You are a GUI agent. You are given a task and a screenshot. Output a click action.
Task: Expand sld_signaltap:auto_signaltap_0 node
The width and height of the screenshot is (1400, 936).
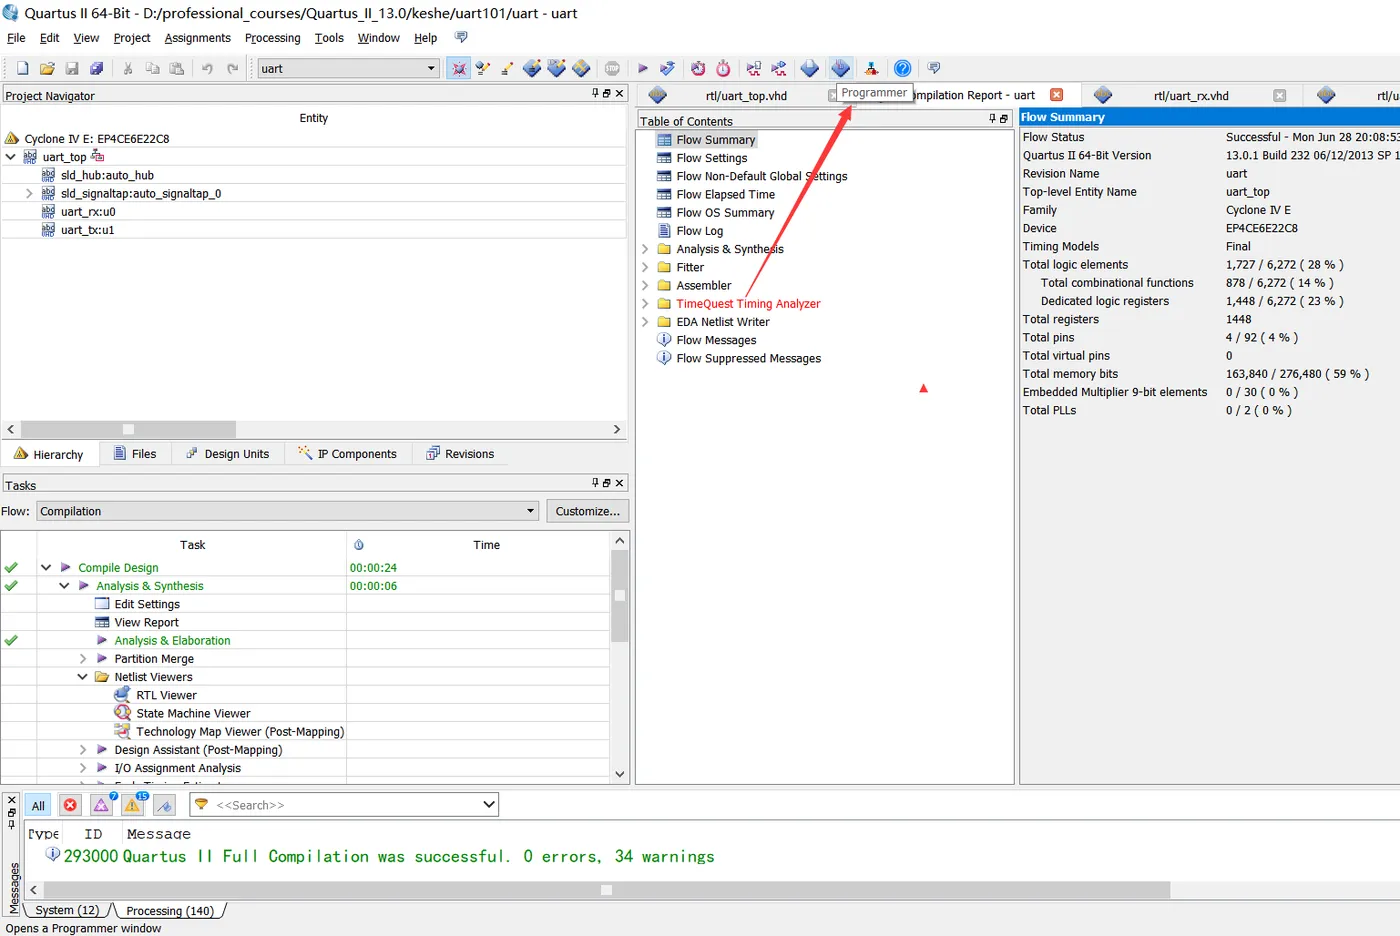click(x=29, y=193)
